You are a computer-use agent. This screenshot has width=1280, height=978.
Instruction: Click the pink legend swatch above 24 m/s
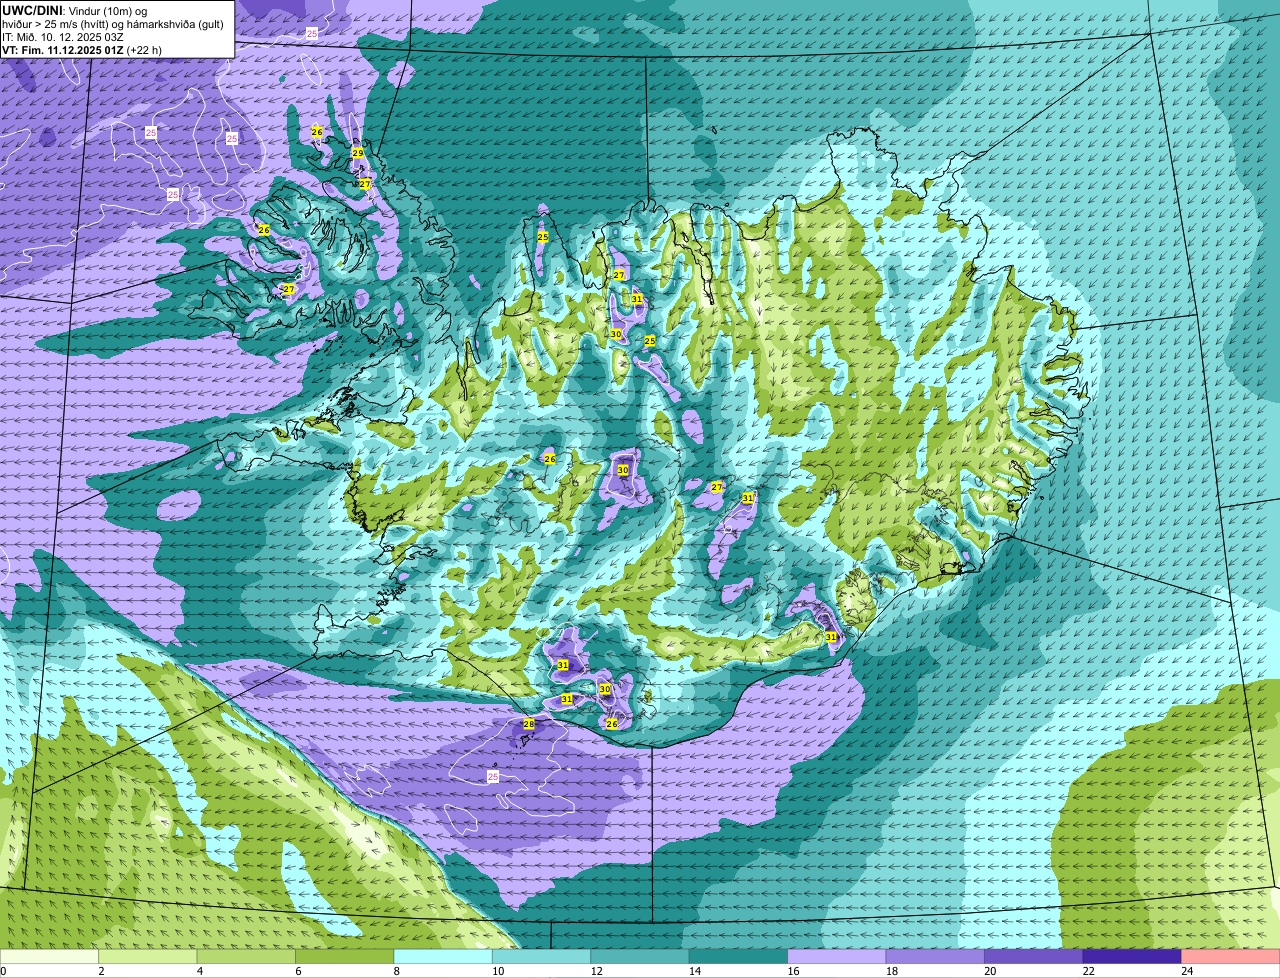[1231, 956]
